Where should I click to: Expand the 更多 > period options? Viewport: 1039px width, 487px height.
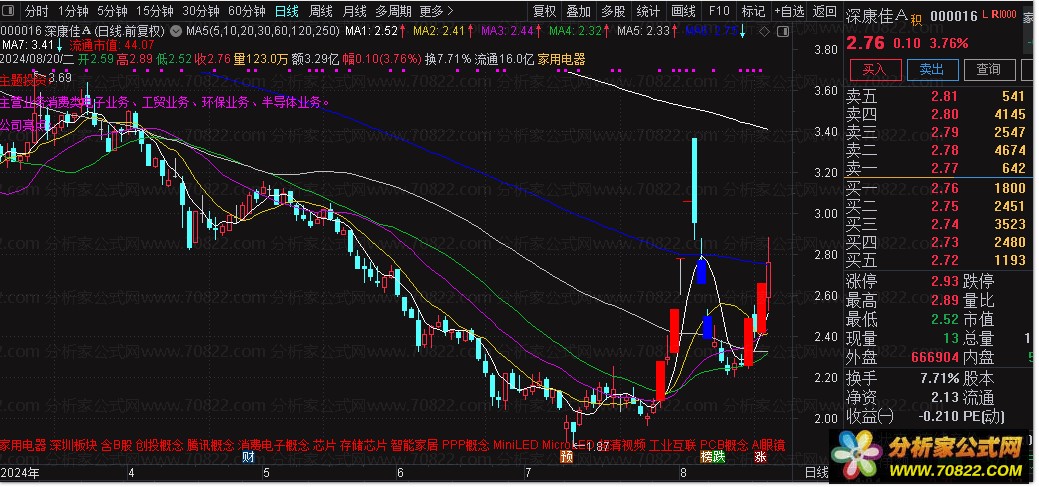437,11
